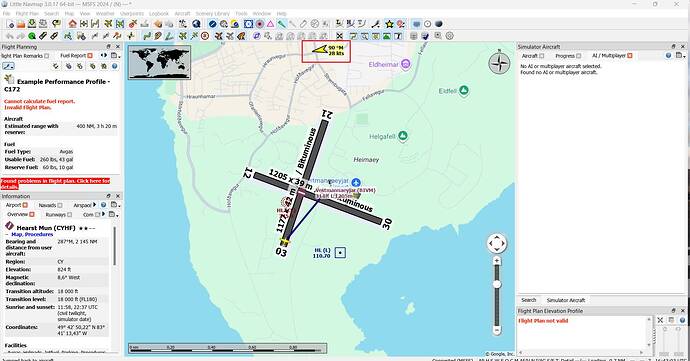
Task: Open the Scenery Library menu
Action: [213, 14]
